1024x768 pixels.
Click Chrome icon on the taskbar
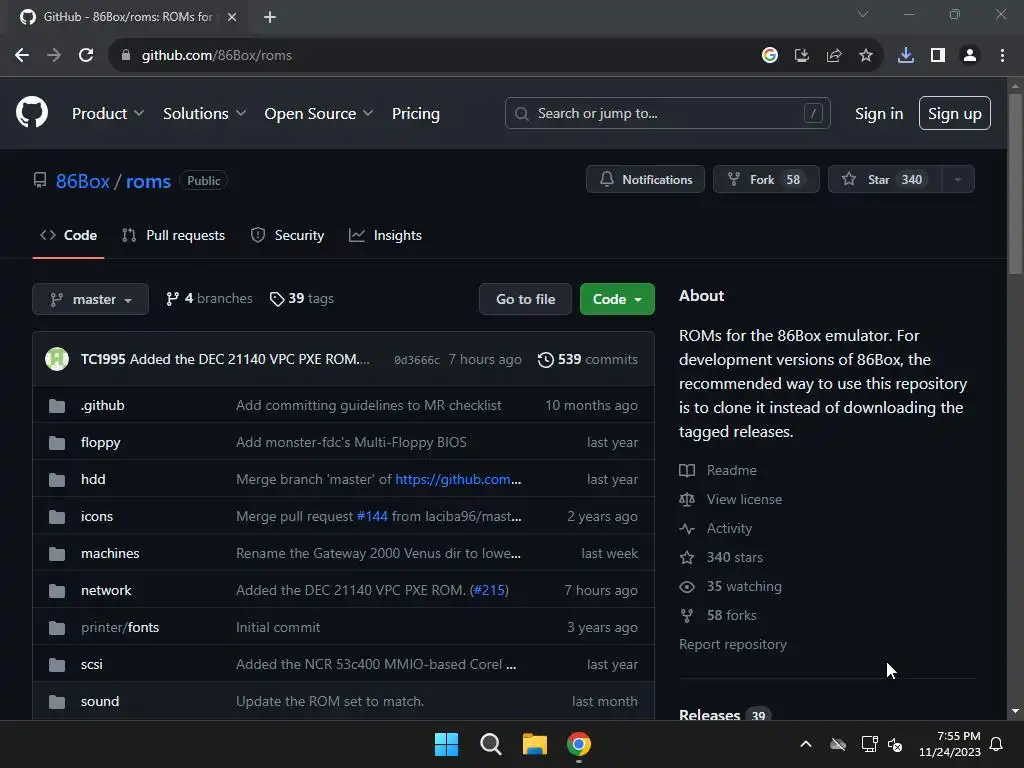pyautogui.click(x=579, y=744)
